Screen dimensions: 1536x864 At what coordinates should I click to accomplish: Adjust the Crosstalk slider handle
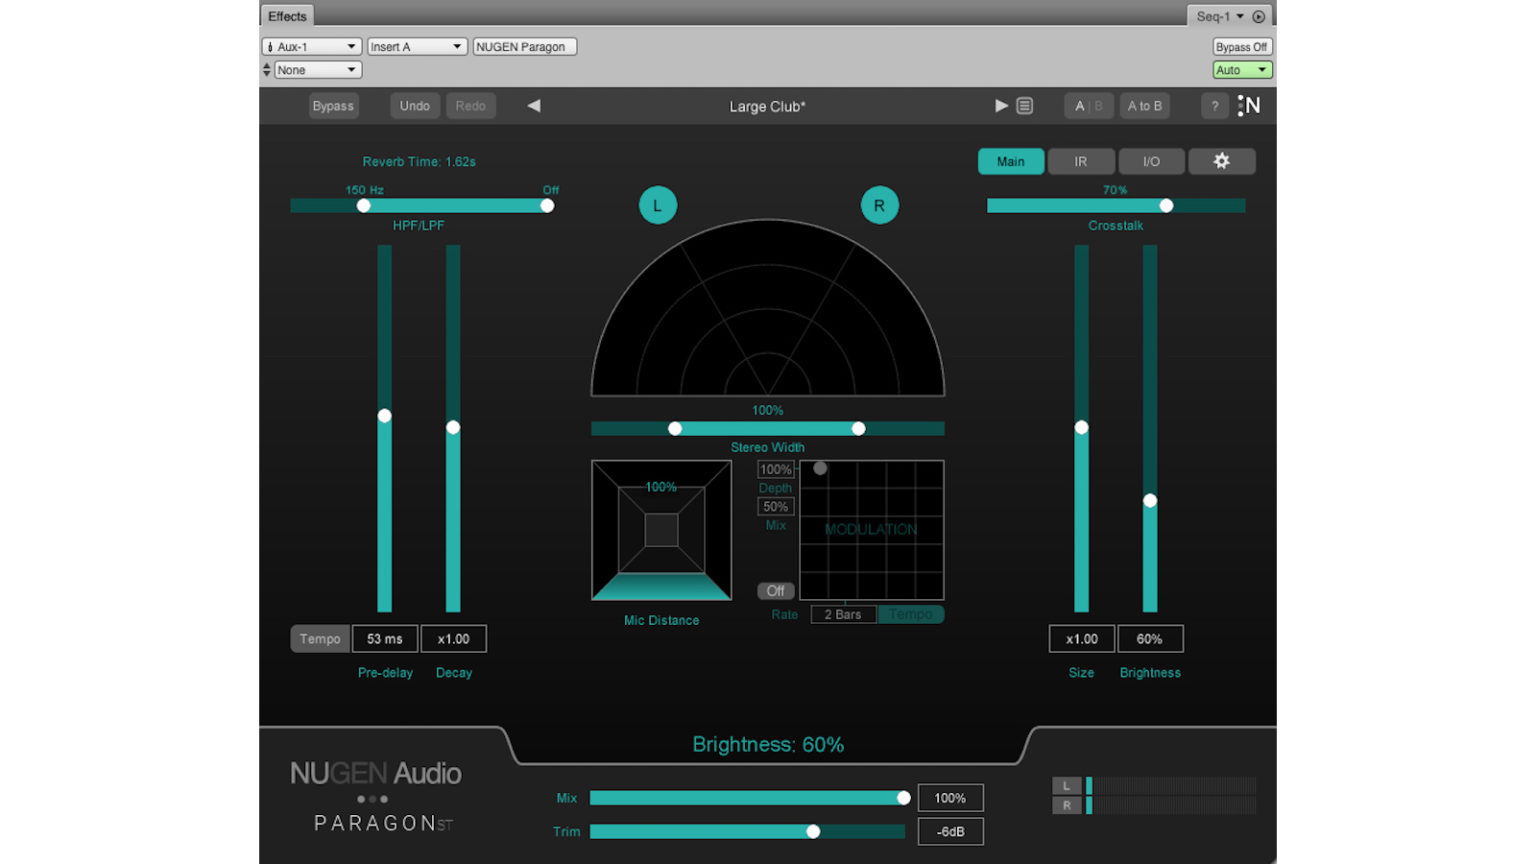pos(1166,205)
